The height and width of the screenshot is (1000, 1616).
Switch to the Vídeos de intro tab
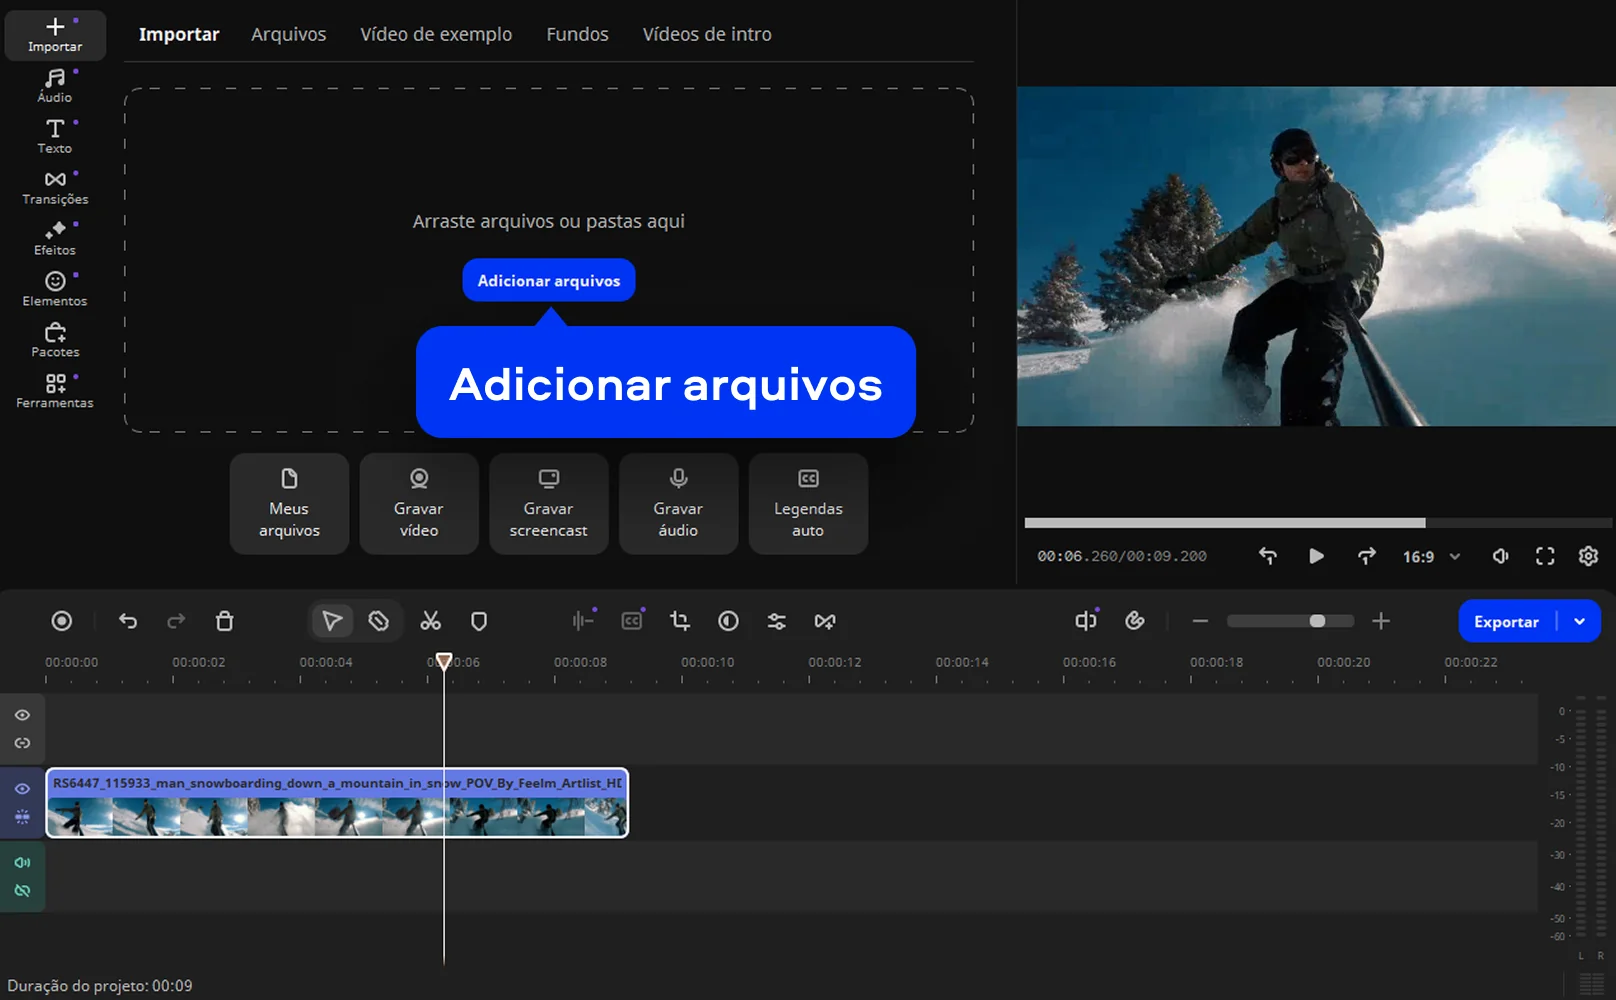706,34
